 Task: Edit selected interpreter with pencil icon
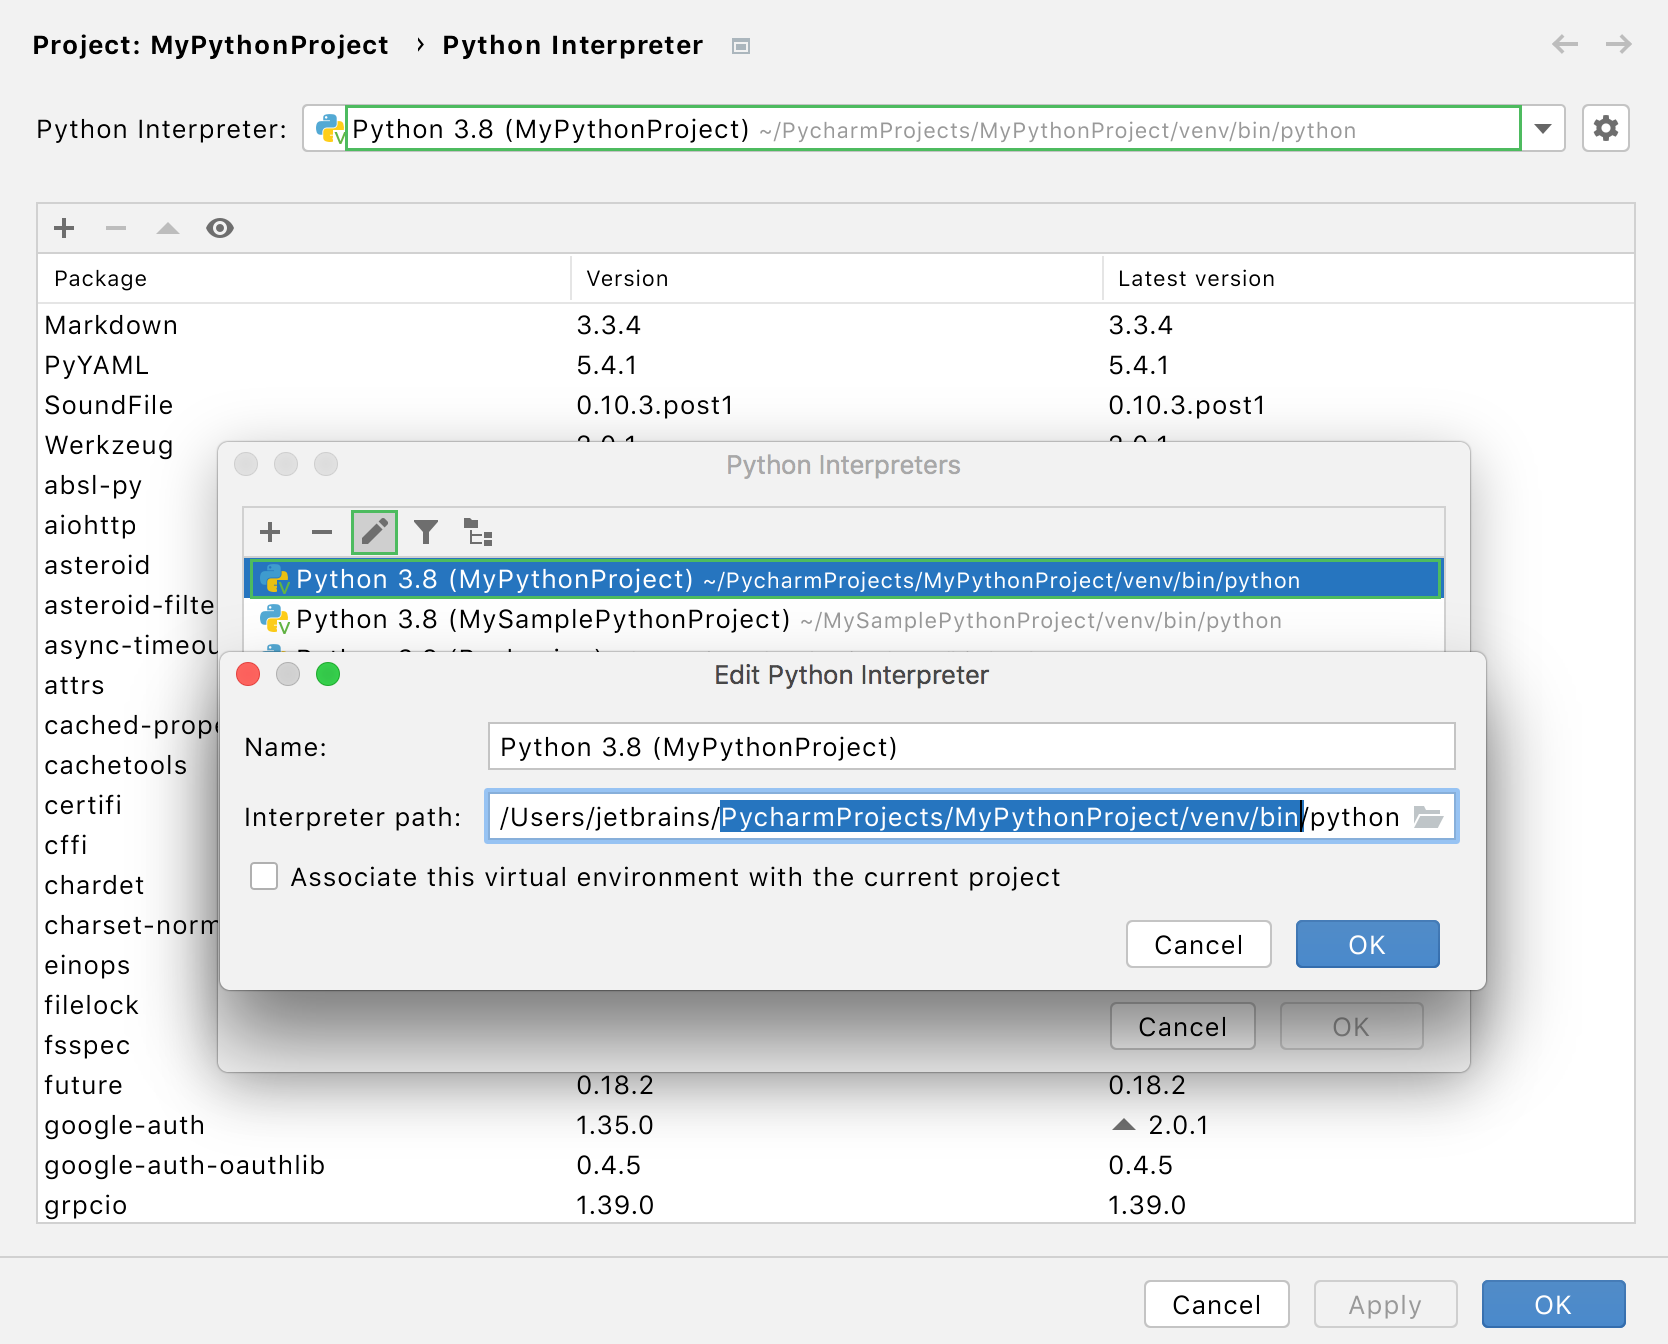coord(373,532)
